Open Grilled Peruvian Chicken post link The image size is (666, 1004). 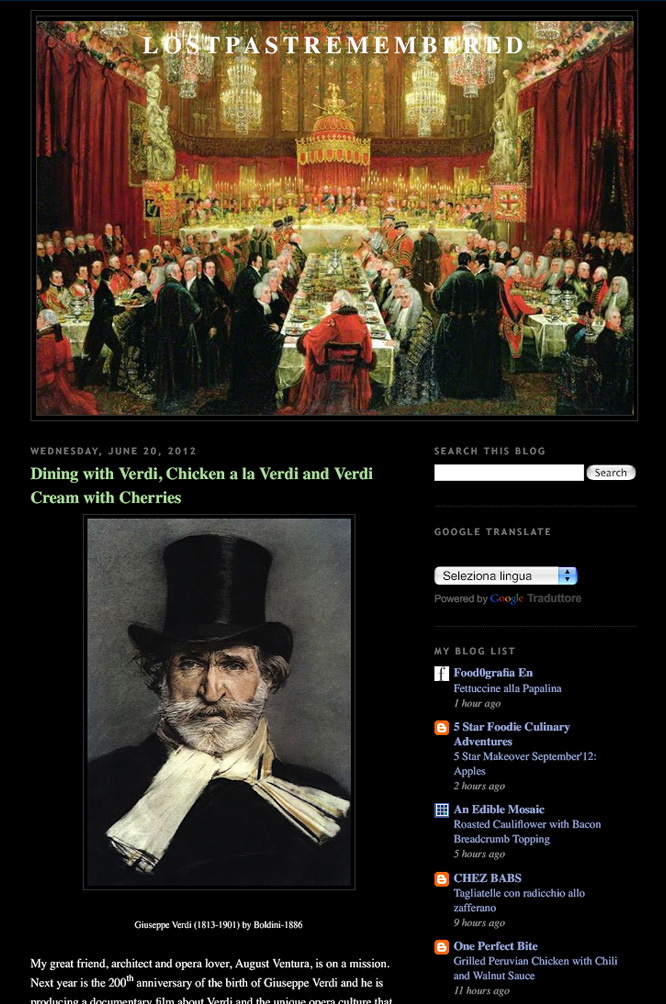coord(535,968)
